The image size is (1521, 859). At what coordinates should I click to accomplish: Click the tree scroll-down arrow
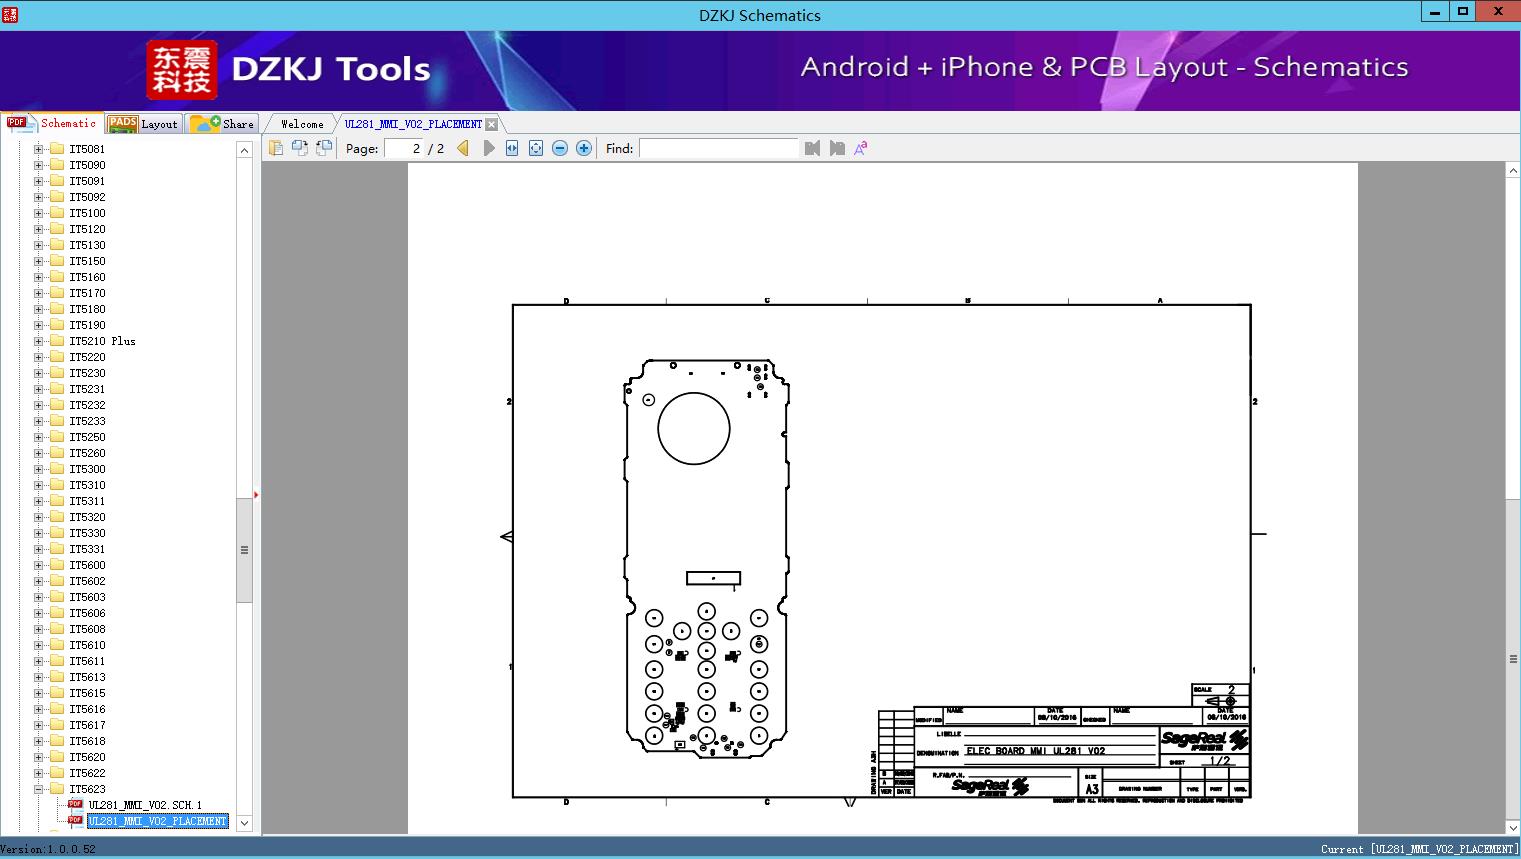pyautogui.click(x=244, y=823)
